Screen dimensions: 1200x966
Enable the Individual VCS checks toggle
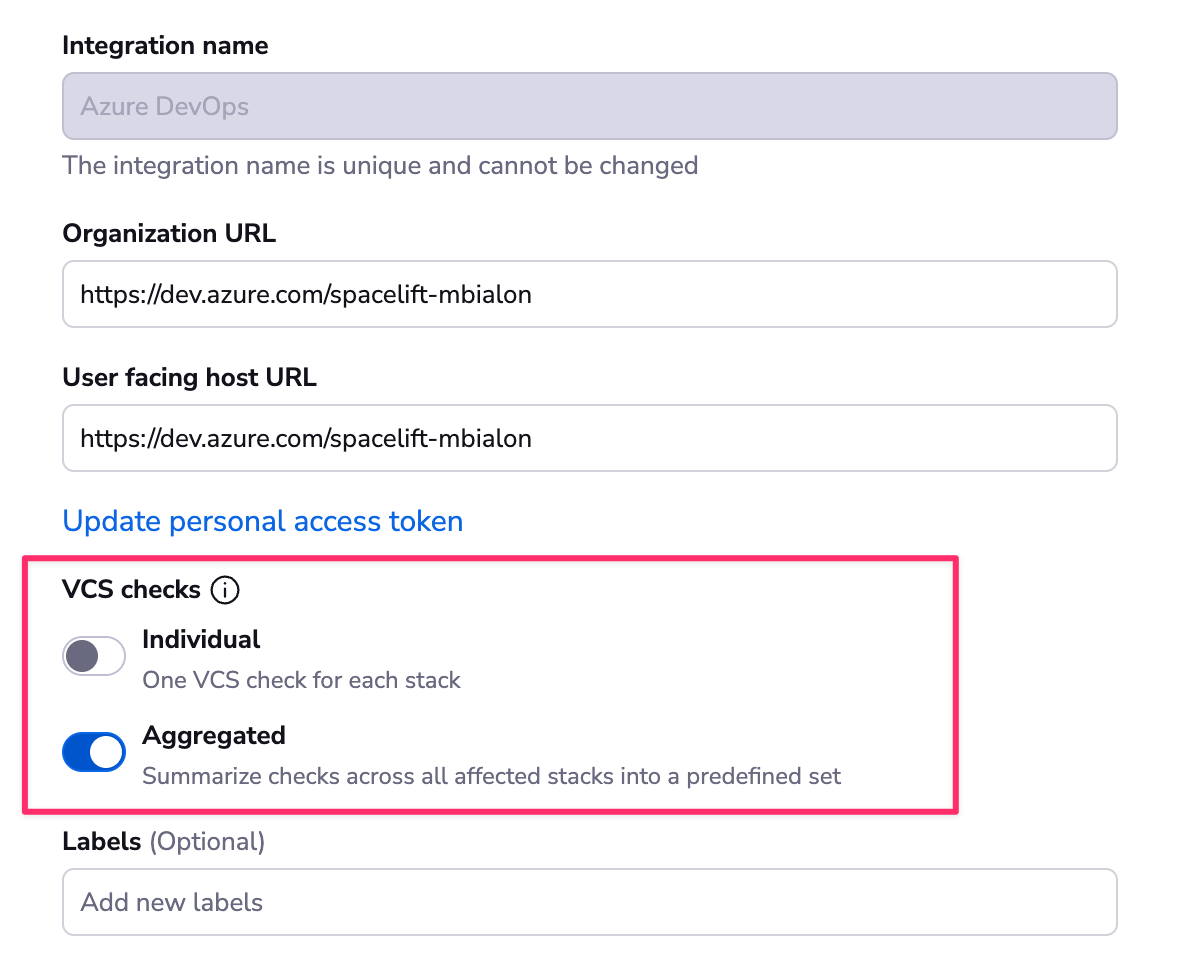pos(93,656)
